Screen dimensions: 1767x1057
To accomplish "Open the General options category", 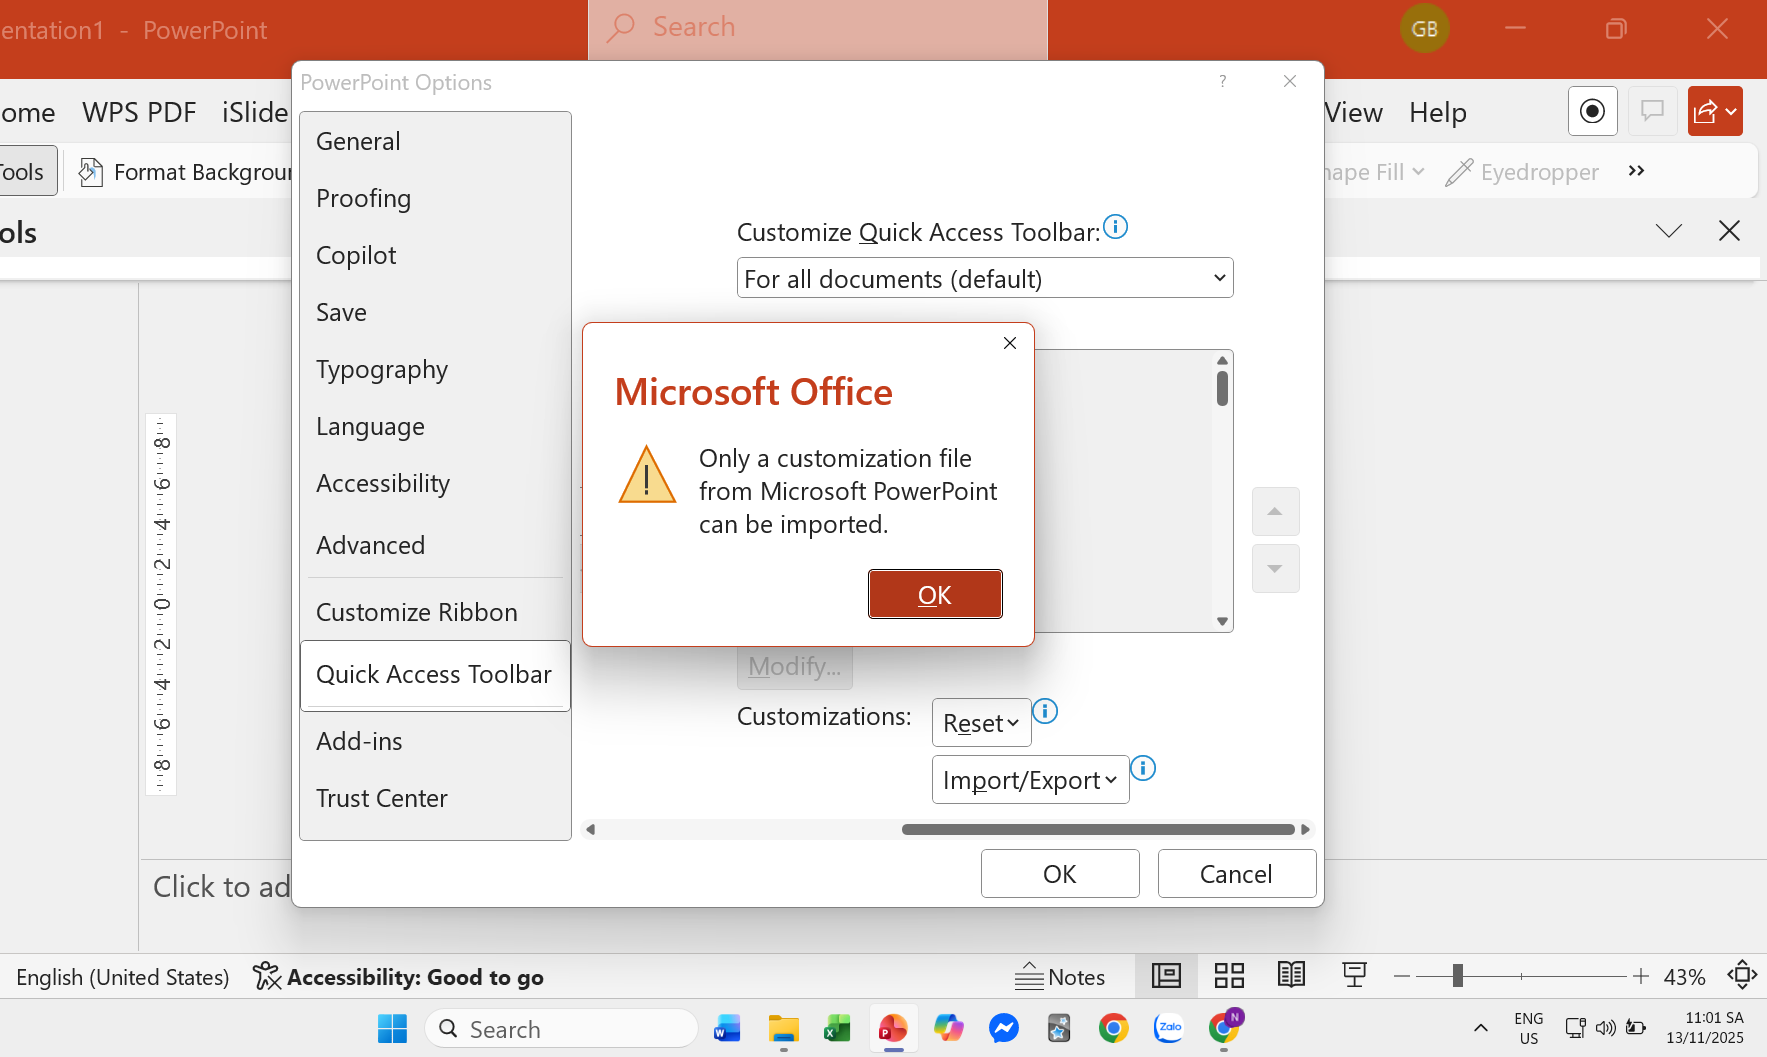I will [435, 141].
